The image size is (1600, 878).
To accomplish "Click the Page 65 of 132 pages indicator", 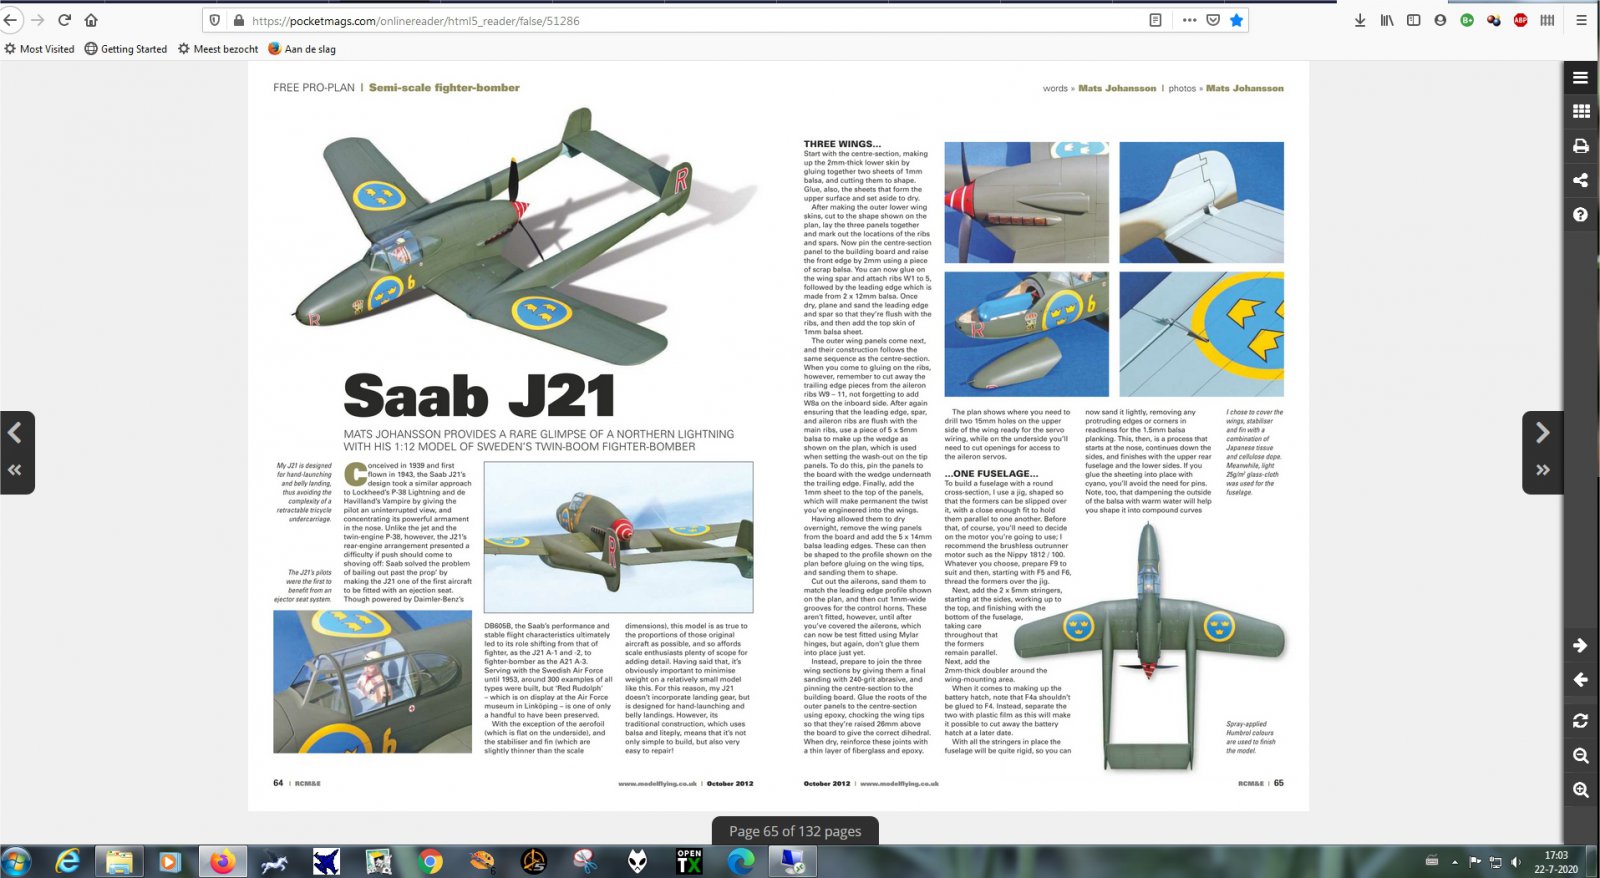I will [795, 831].
